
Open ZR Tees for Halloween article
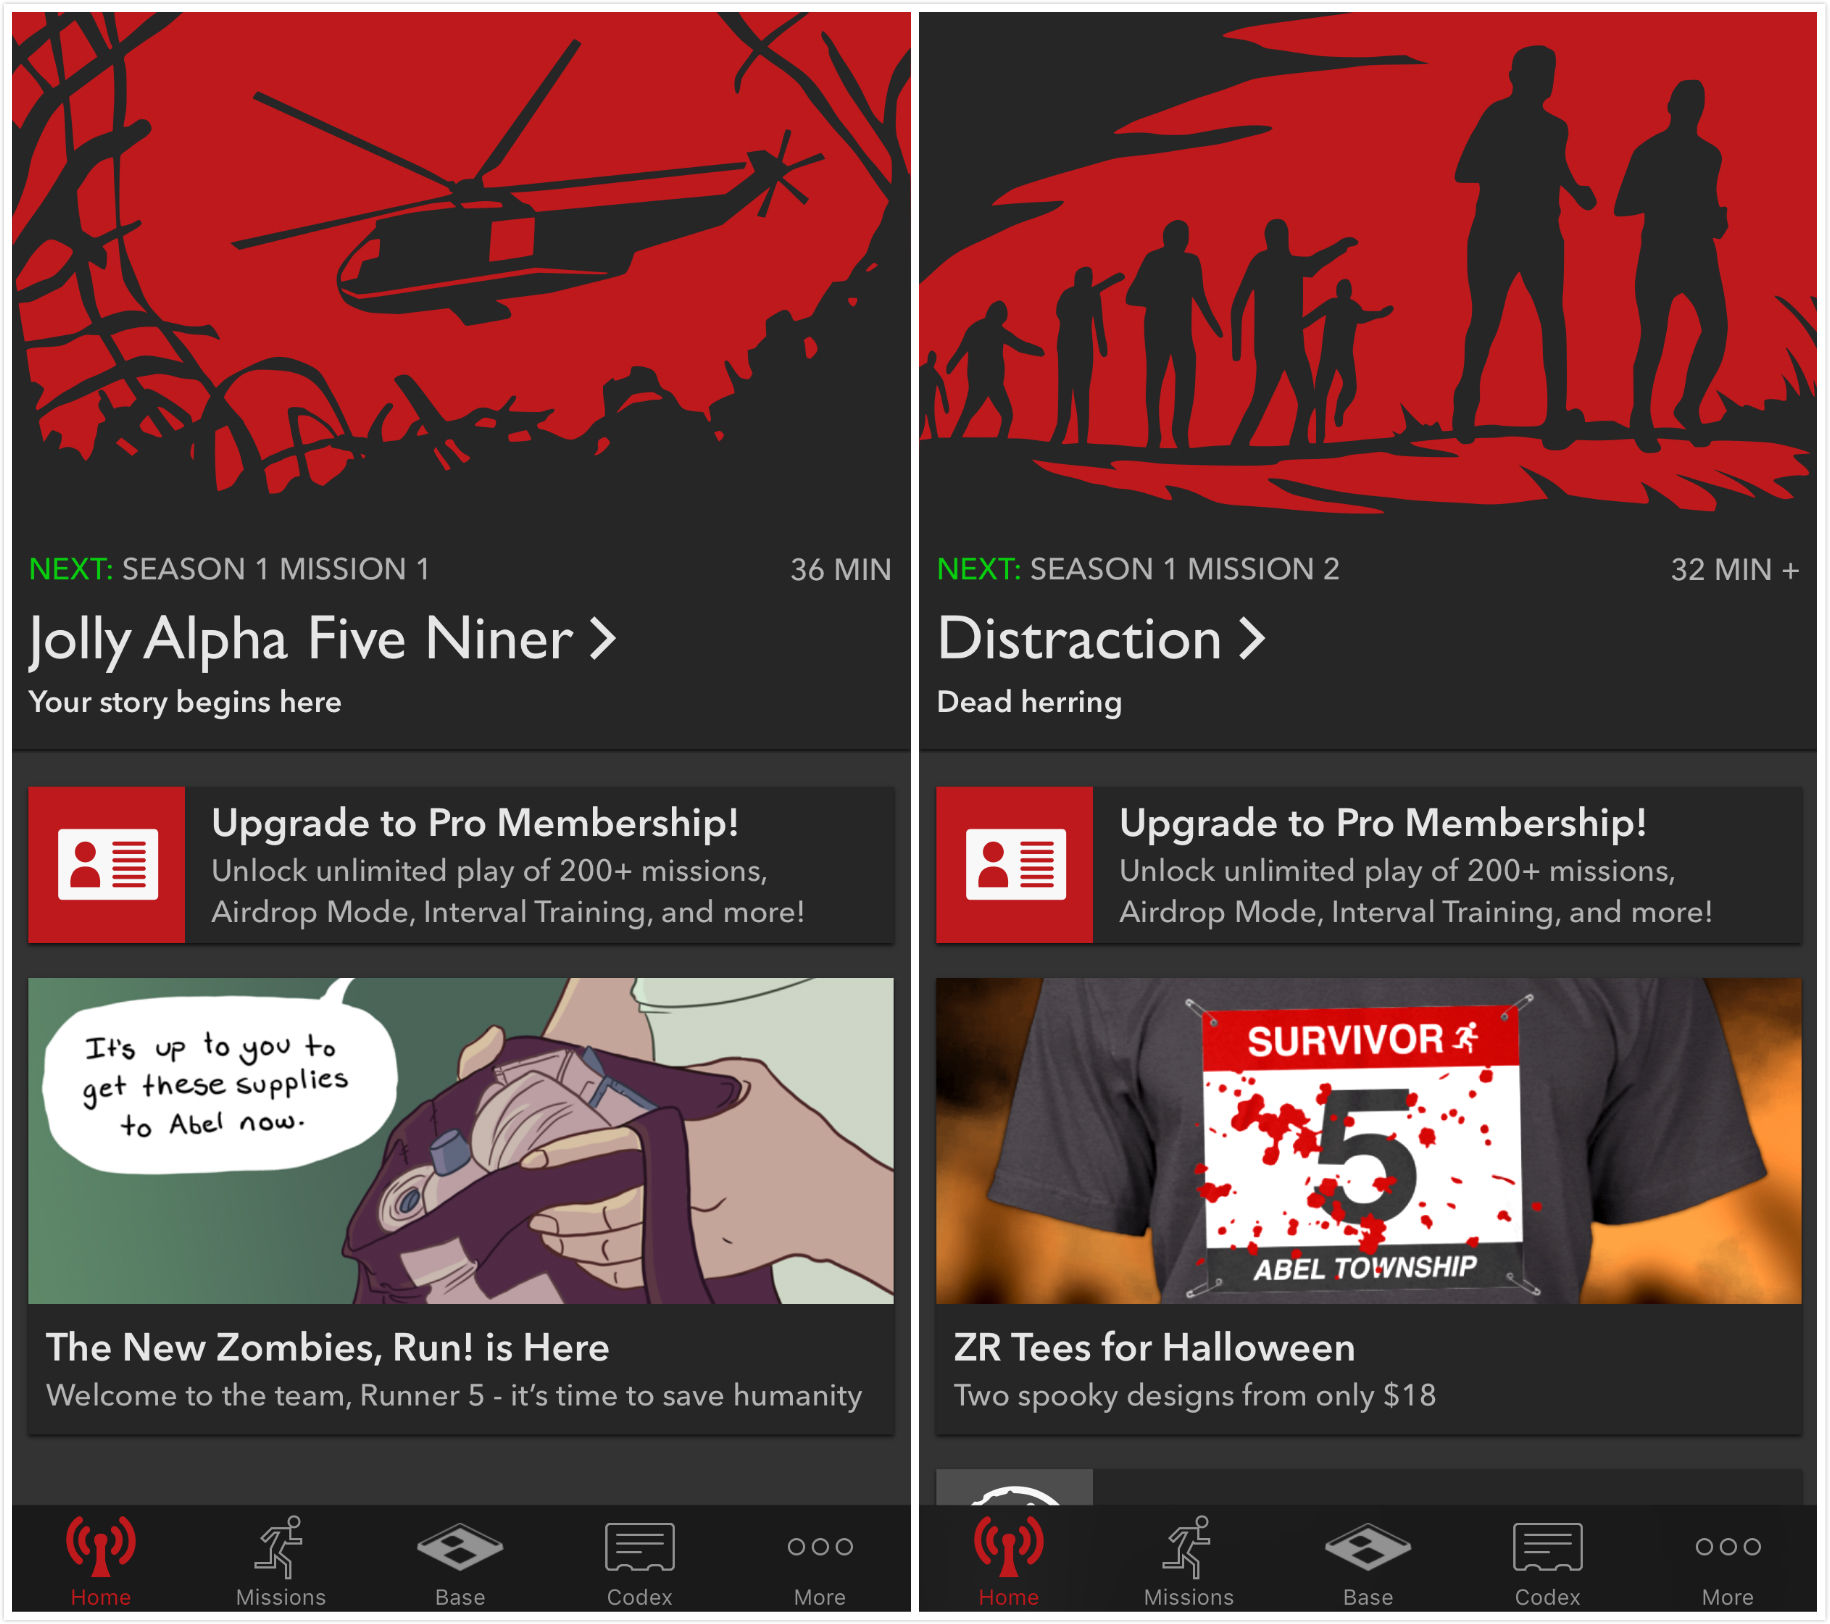pos(1369,1206)
